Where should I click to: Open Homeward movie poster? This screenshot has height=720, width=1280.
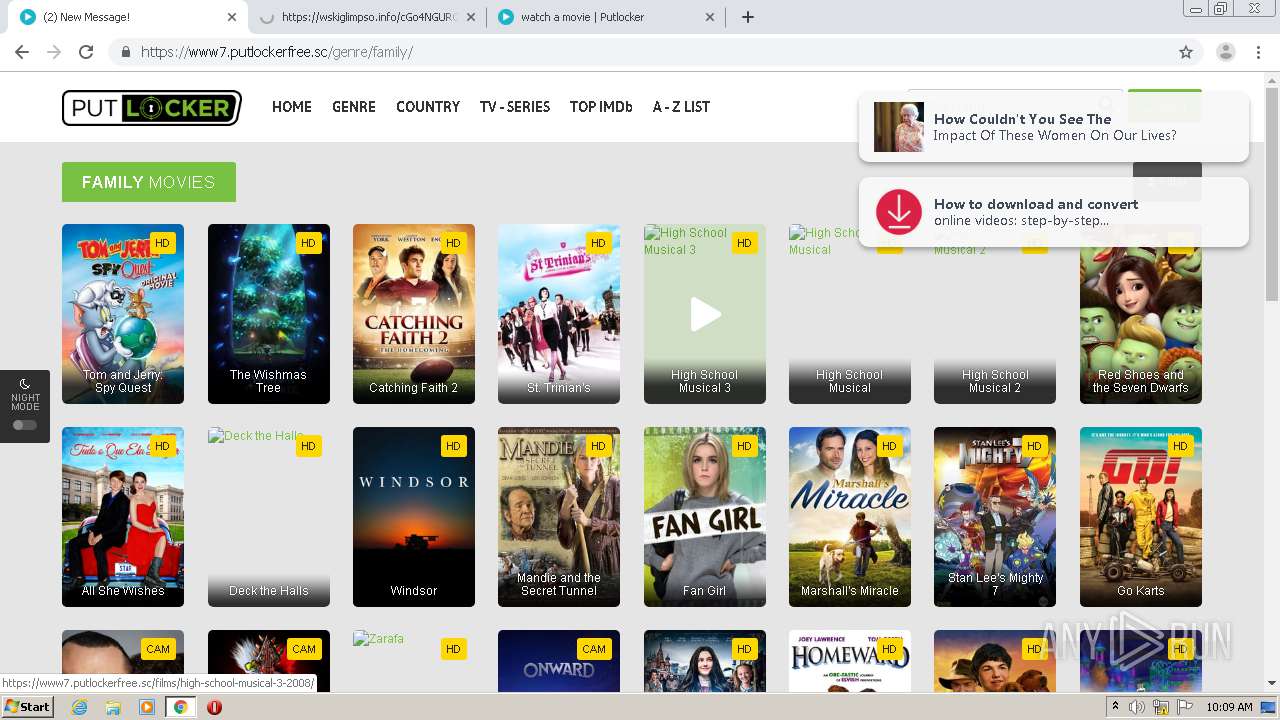pyautogui.click(x=850, y=661)
